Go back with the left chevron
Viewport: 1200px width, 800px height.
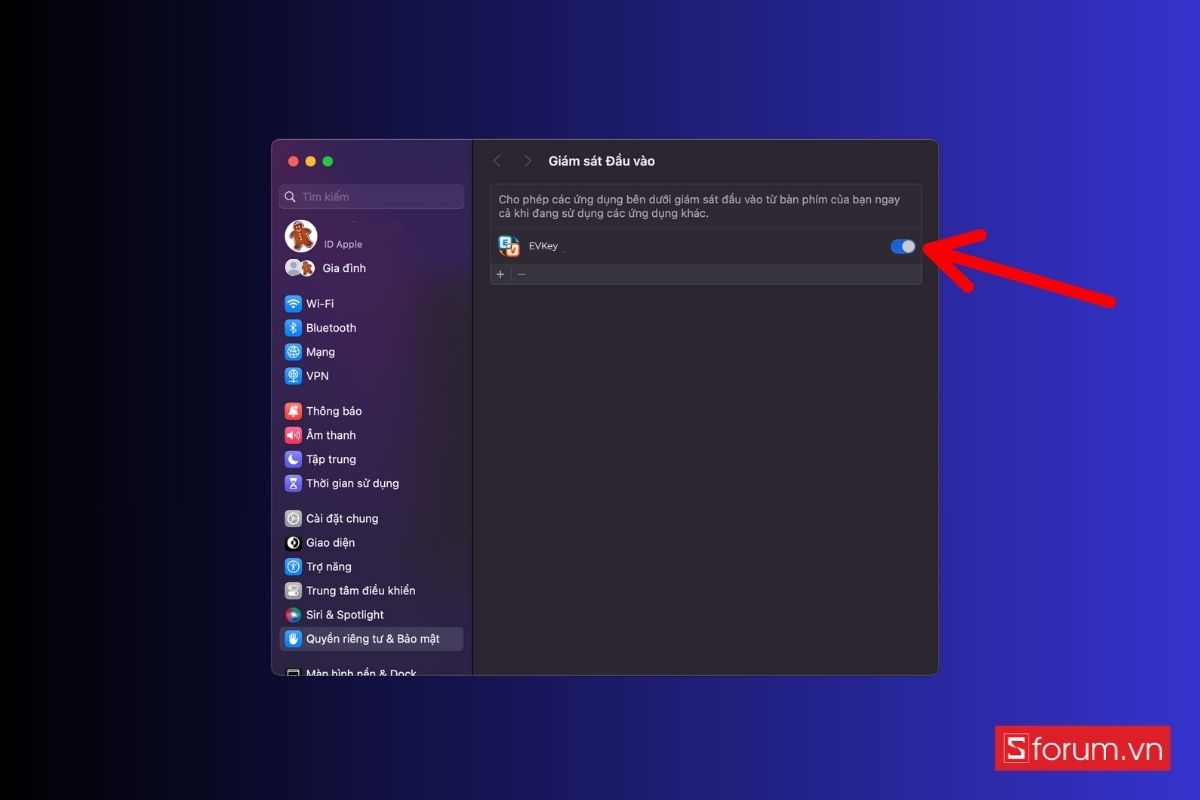tap(497, 161)
